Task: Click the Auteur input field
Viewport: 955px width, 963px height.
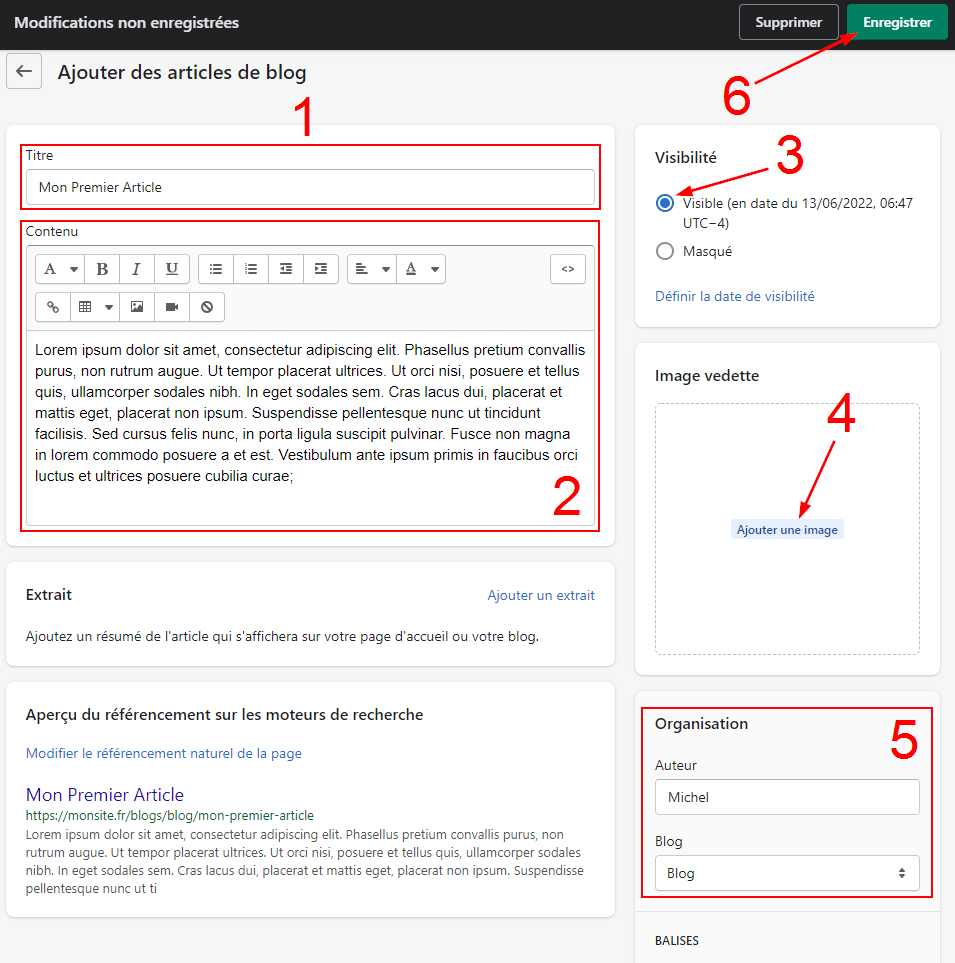Action: [x=787, y=797]
